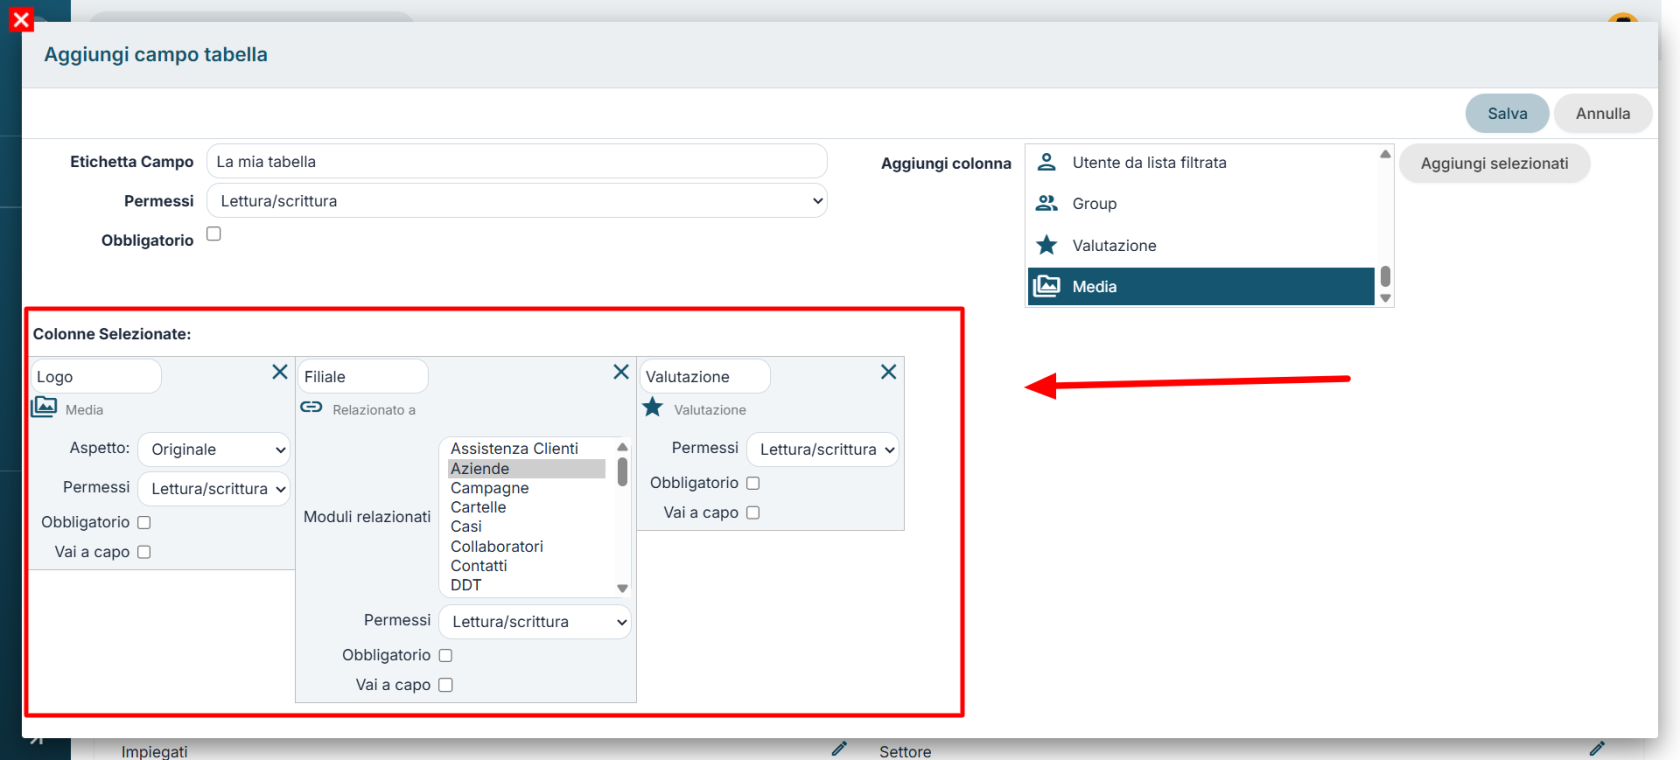The image size is (1680, 760).
Task: Toggle the main Obbligatorio checkbox
Action: (214, 234)
